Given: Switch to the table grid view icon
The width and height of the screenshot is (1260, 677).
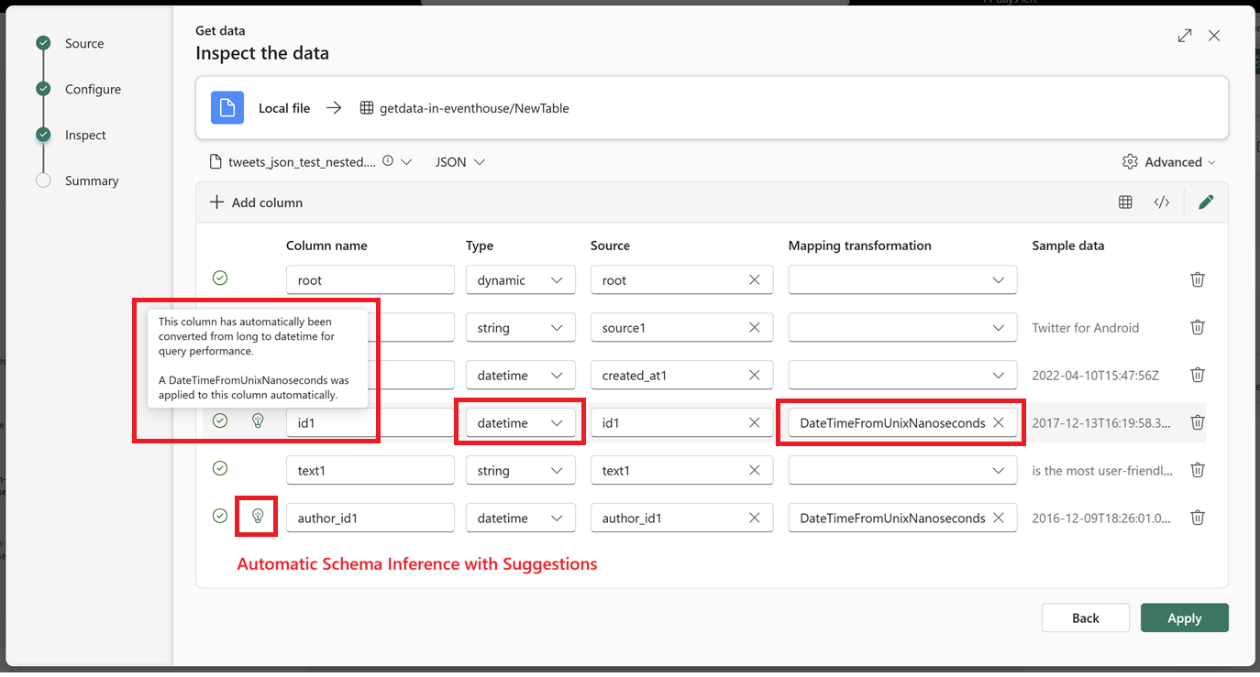Looking at the screenshot, I should tap(1125, 202).
